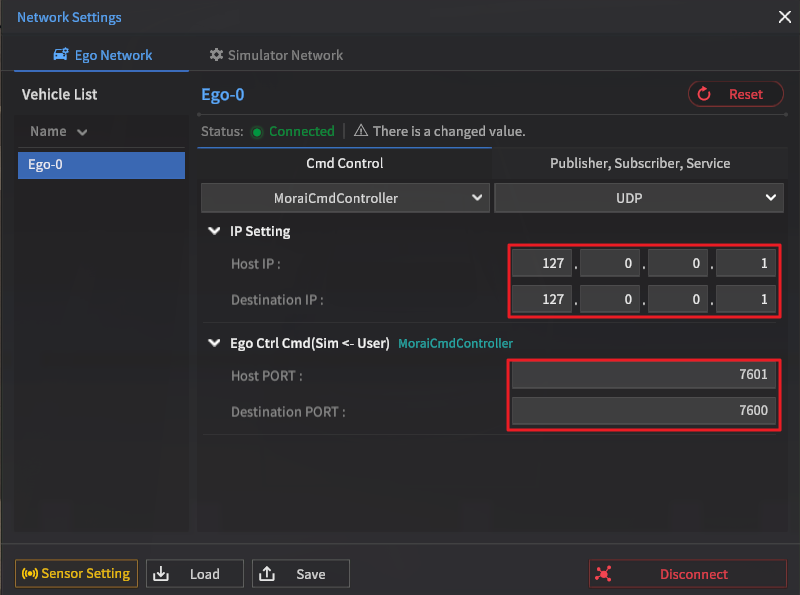Open the UDP protocol dropdown
The width and height of the screenshot is (800, 595).
point(638,198)
